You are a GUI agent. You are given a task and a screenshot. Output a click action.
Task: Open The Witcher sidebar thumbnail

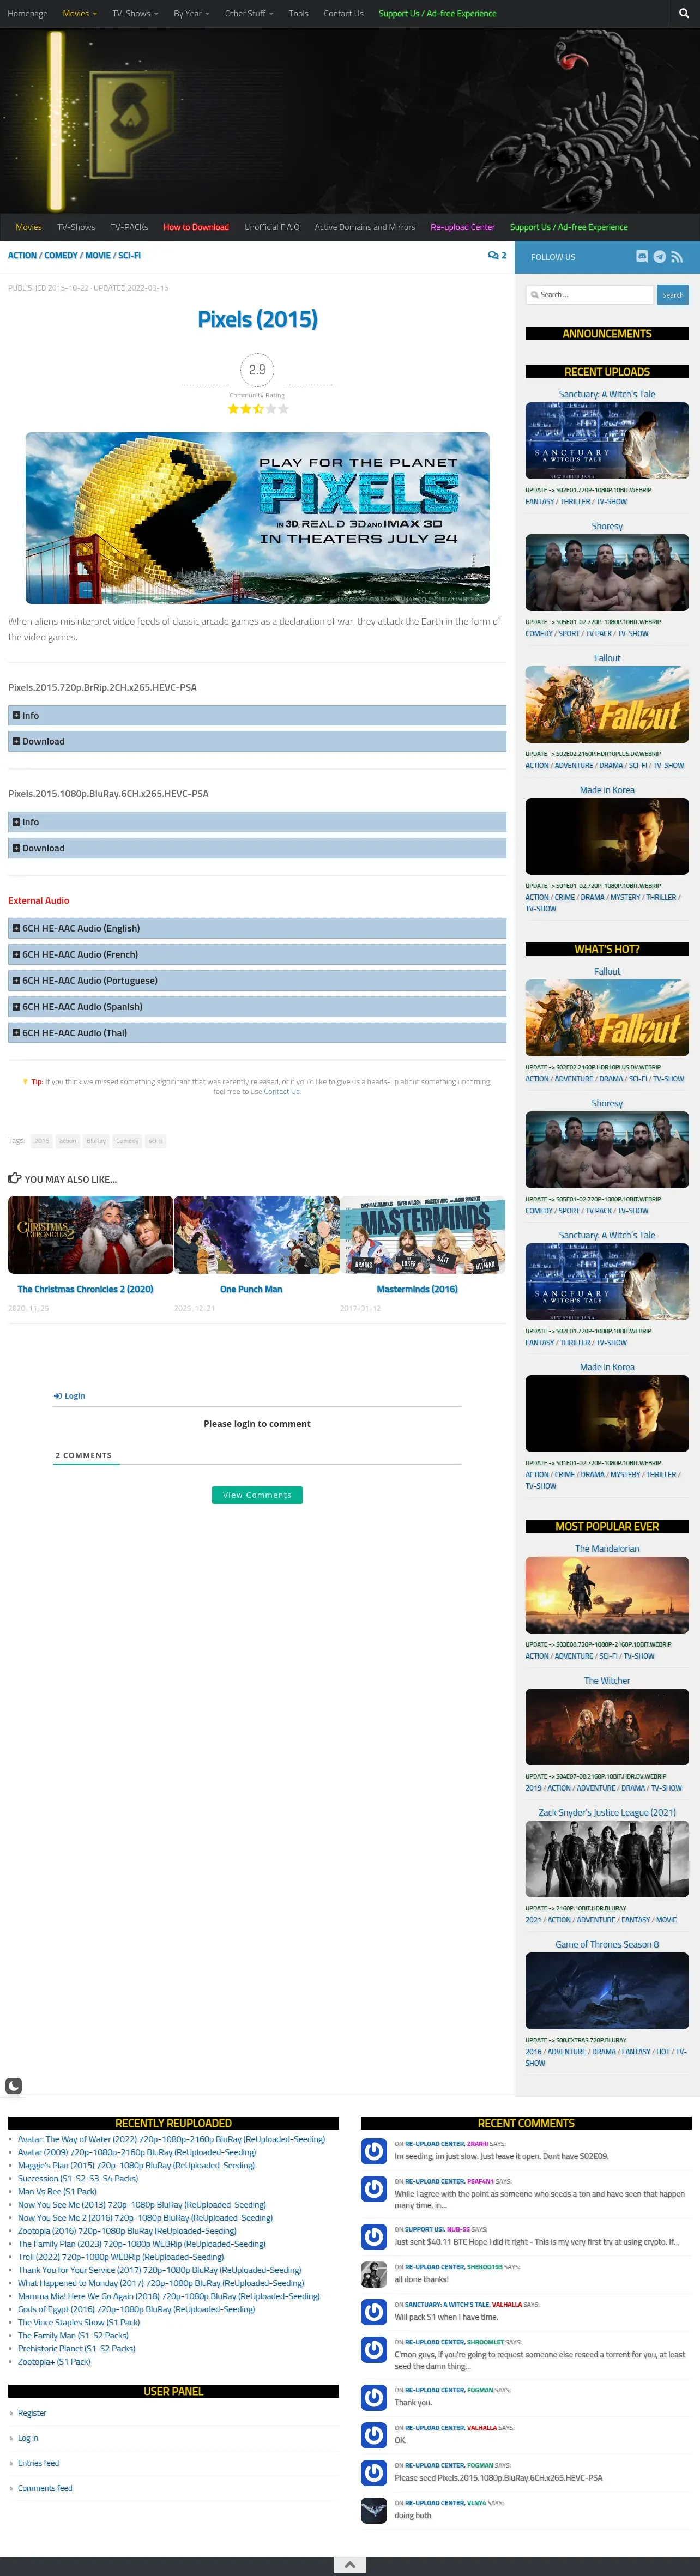point(607,1727)
